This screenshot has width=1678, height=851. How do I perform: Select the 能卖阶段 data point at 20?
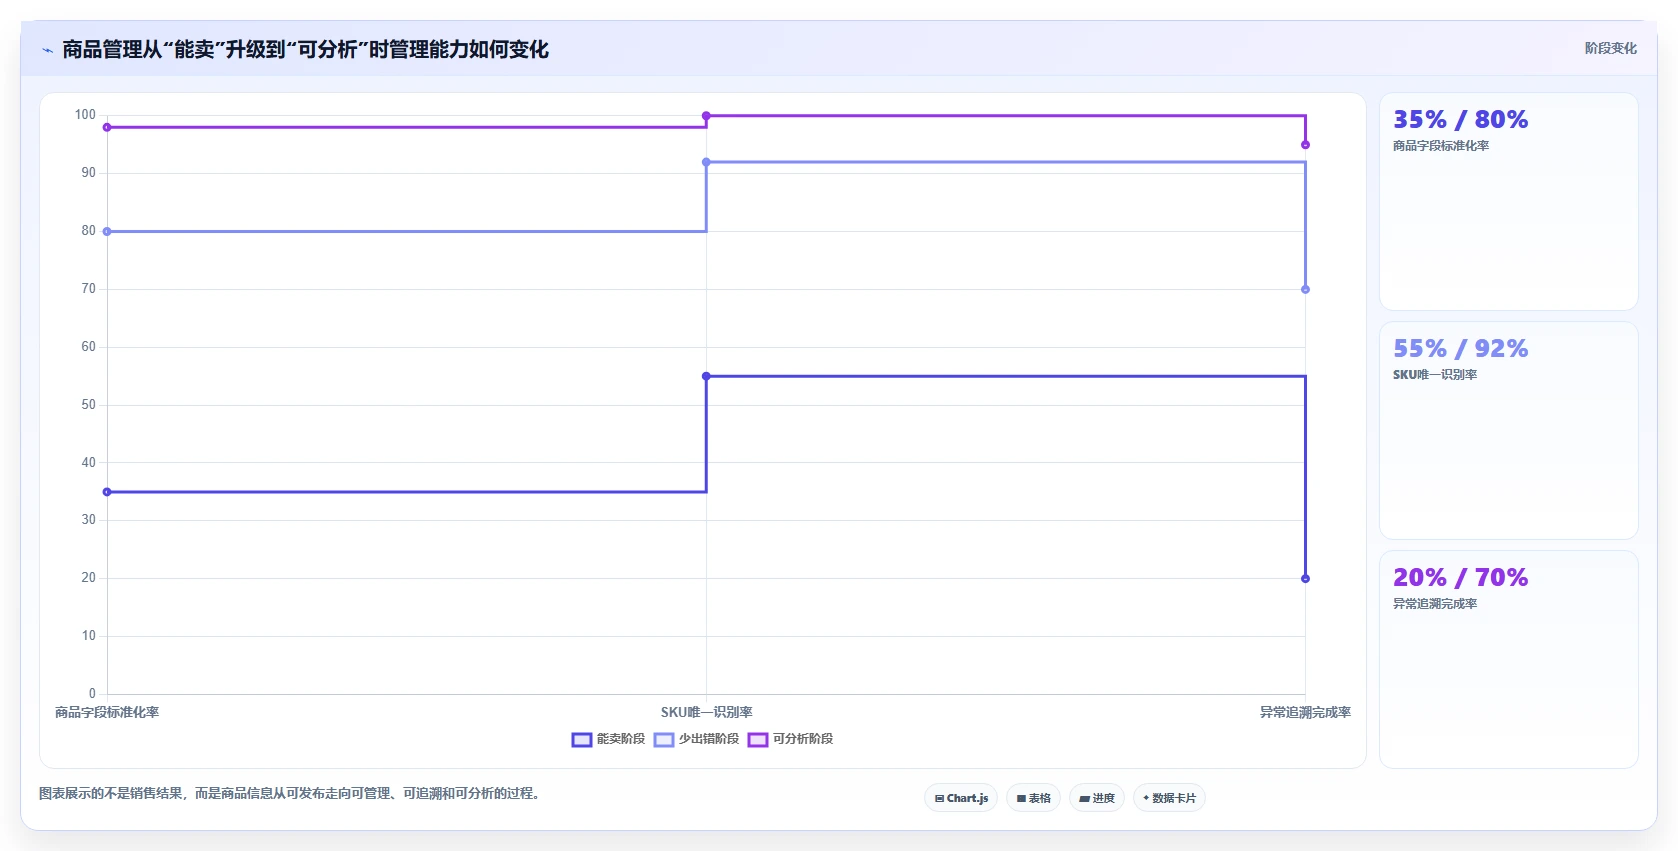point(1305,579)
